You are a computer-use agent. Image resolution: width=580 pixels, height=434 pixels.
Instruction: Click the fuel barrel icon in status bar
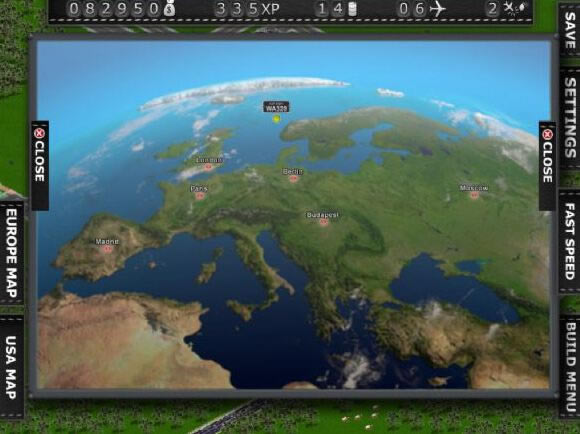pyautogui.click(x=353, y=9)
